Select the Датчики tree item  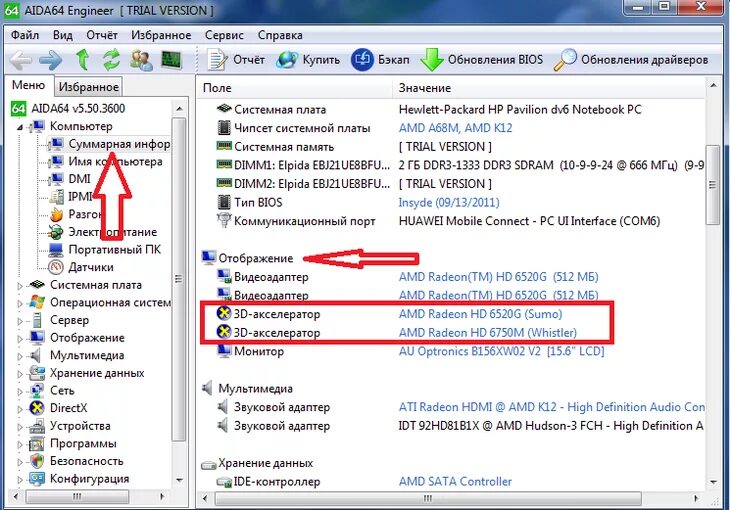click(91, 267)
